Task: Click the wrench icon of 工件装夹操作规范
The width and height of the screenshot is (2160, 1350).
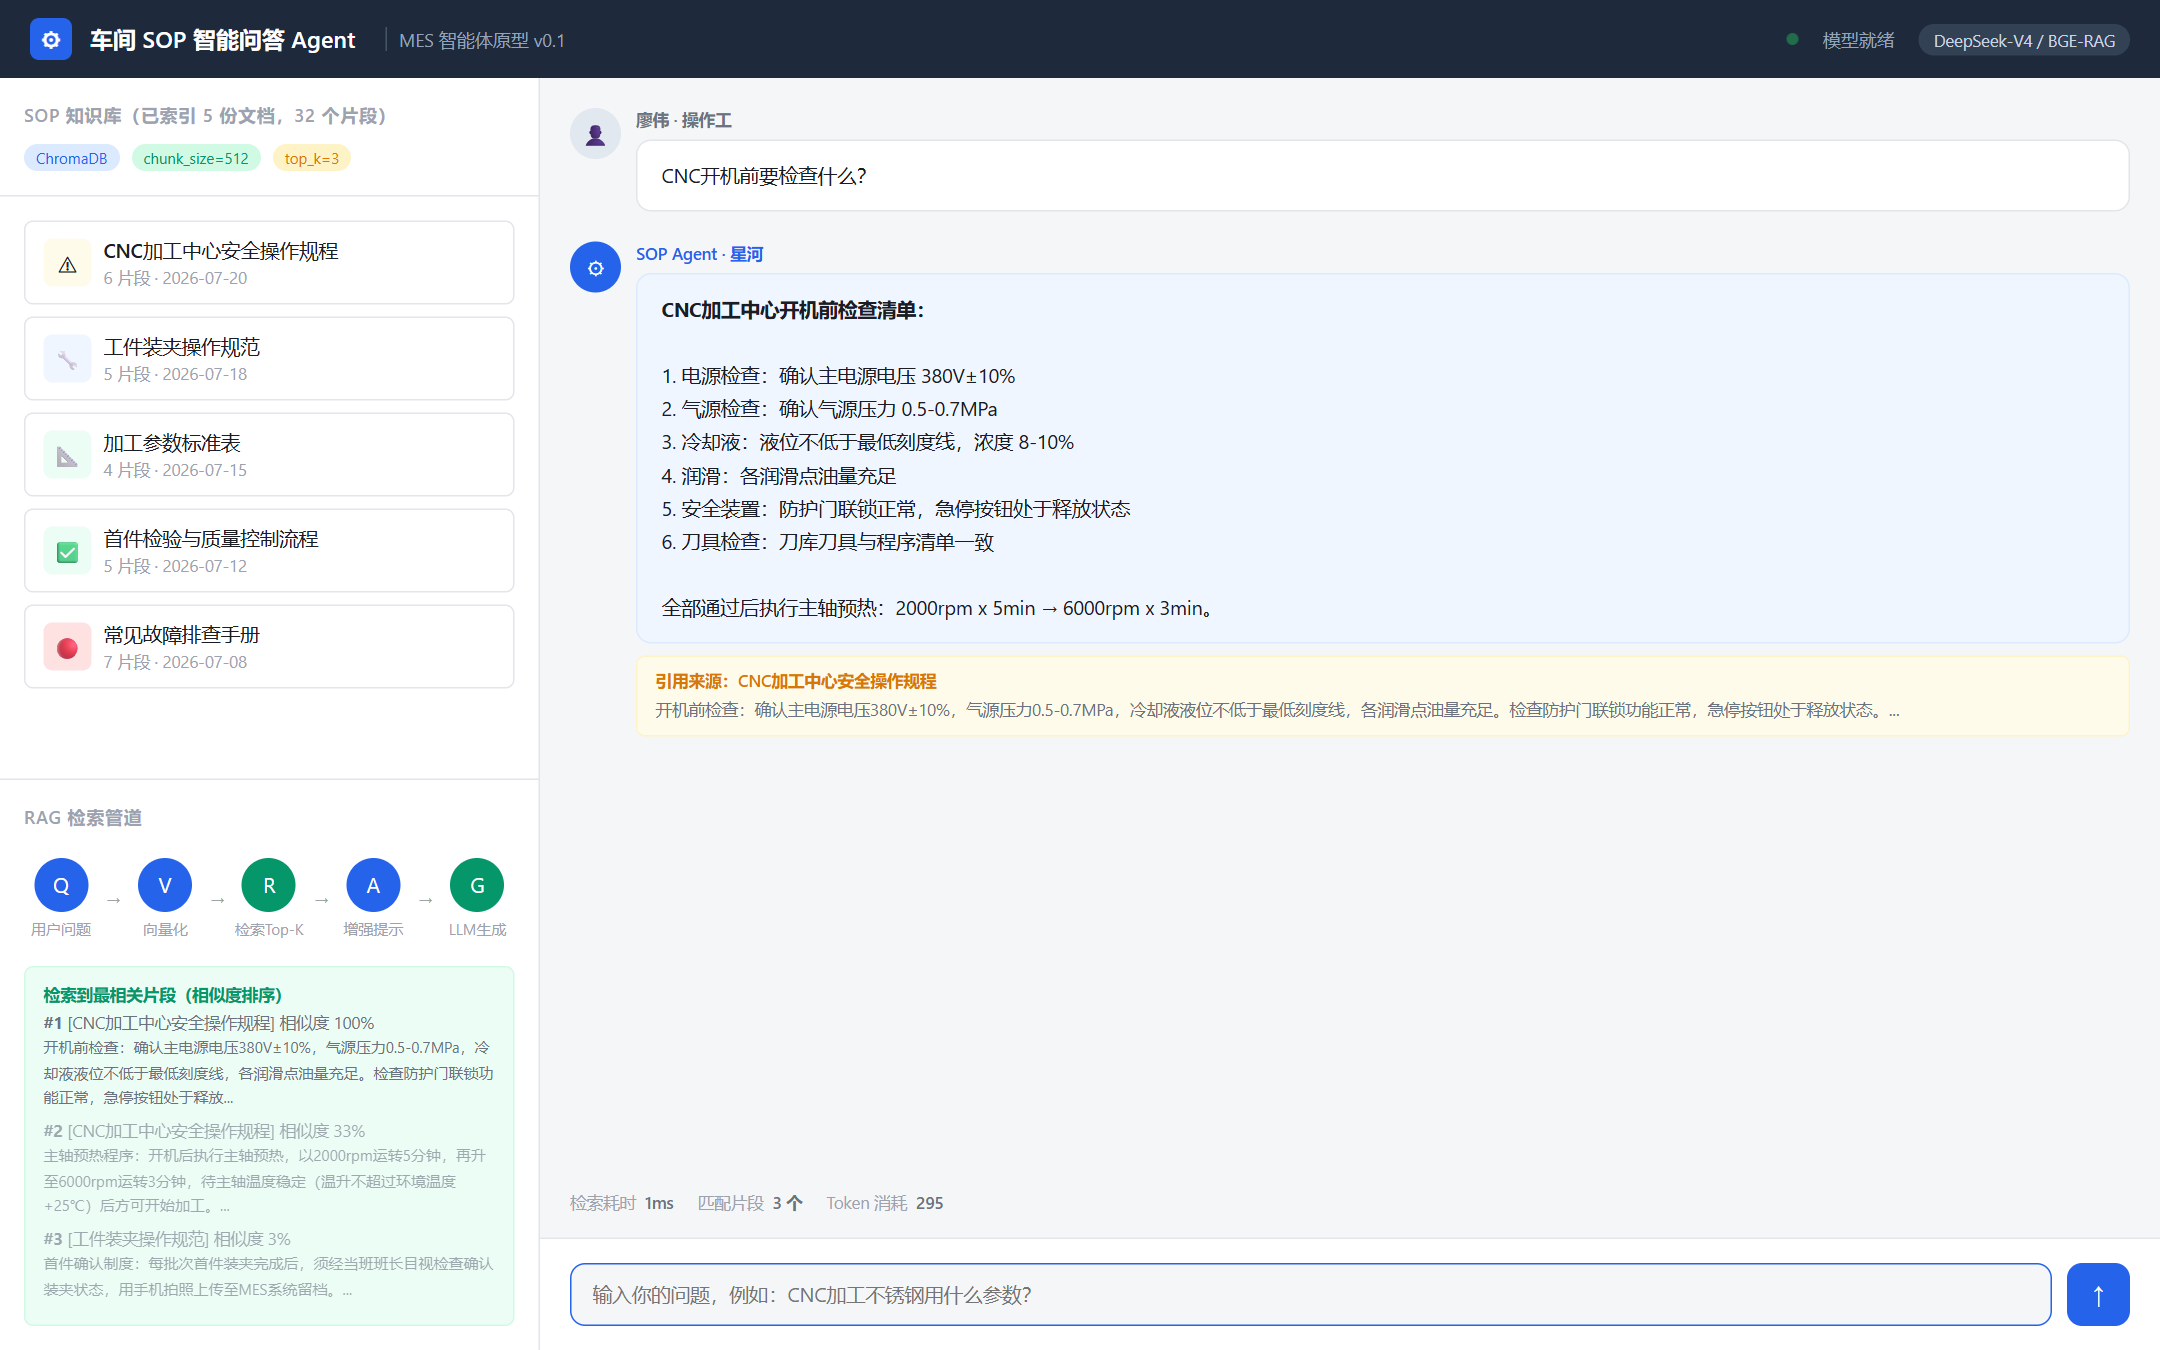Action: tap(68, 360)
